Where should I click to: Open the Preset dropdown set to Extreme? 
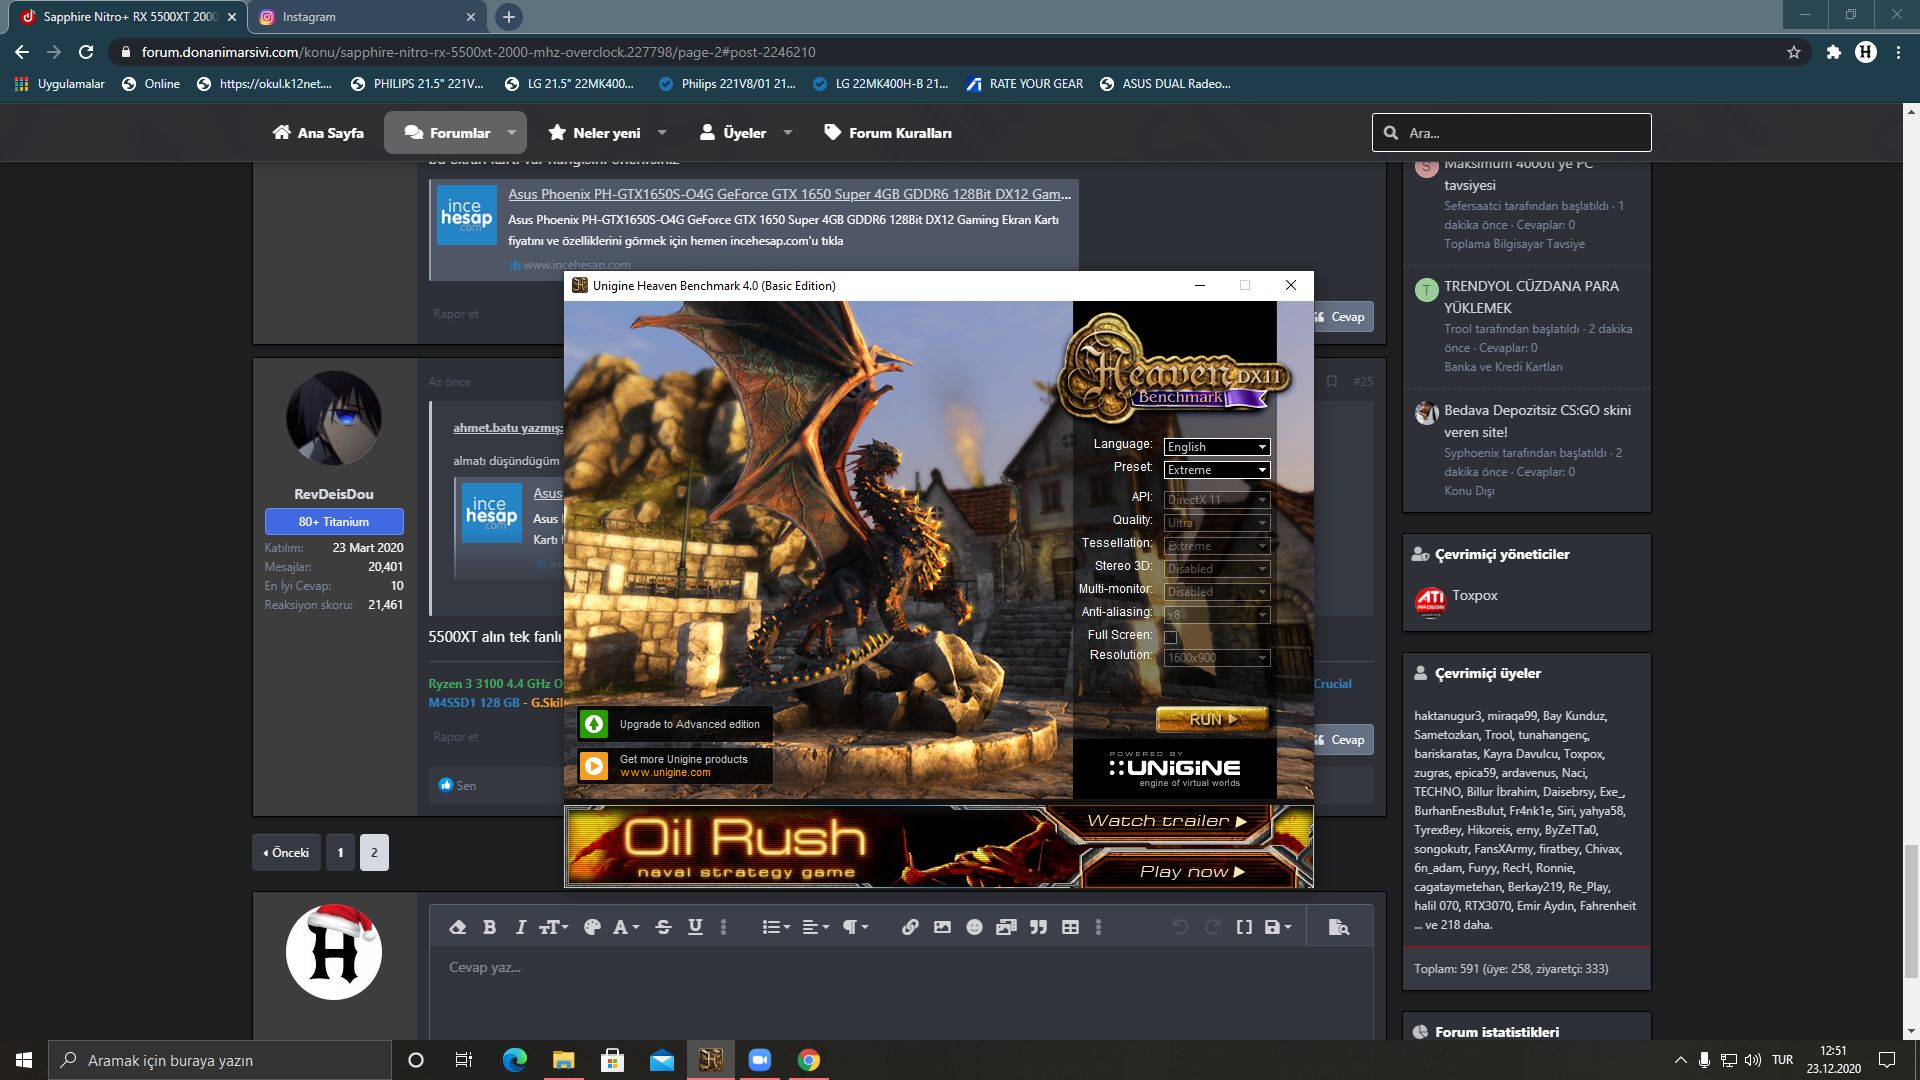coord(1217,470)
